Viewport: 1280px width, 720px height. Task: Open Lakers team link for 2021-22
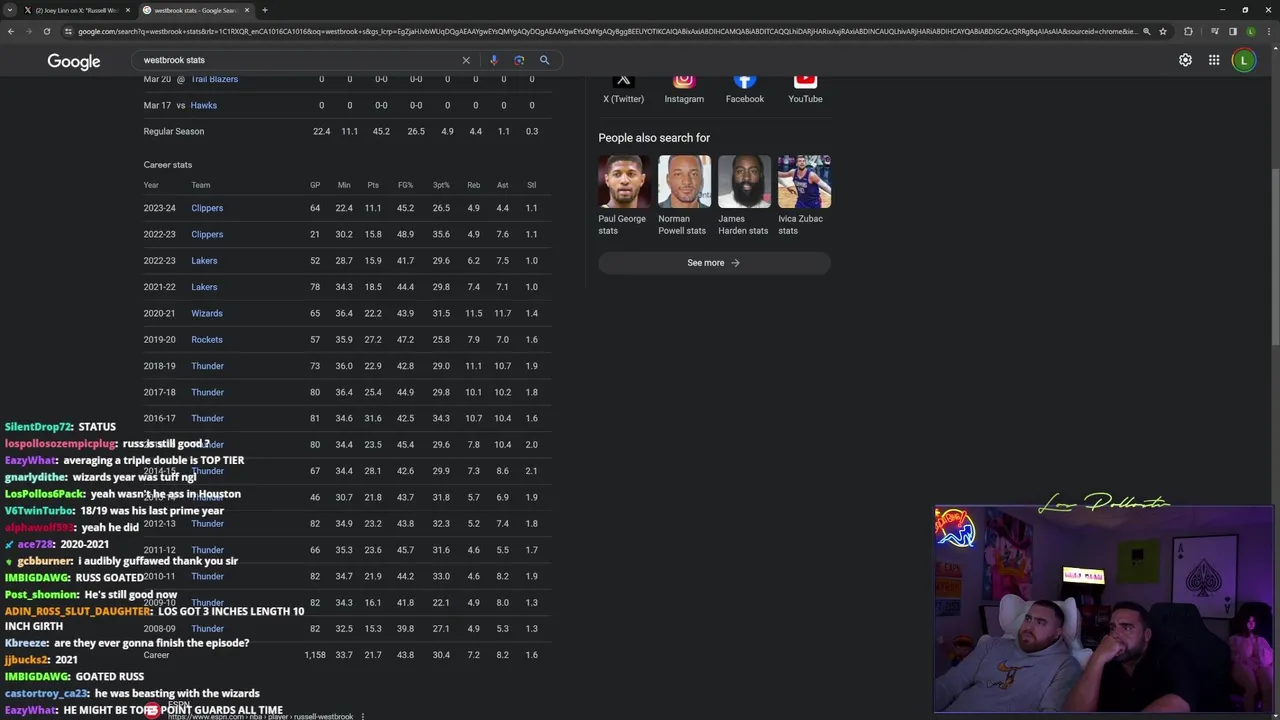pos(204,287)
